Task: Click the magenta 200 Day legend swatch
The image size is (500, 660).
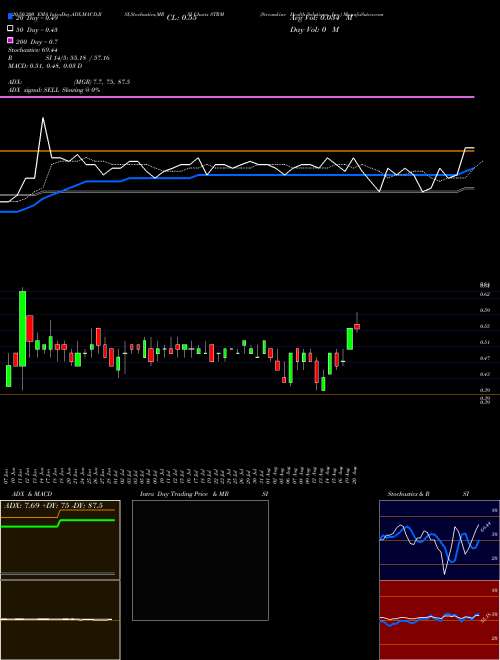Action: (x=11, y=41)
